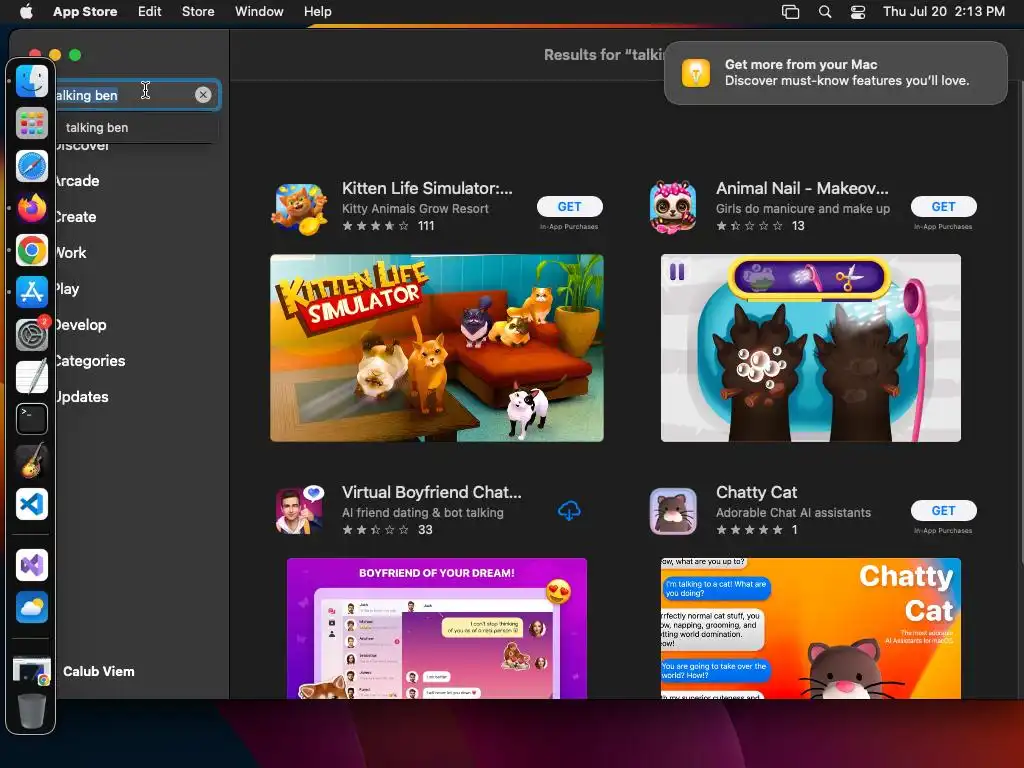Image resolution: width=1024 pixels, height=768 pixels.
Task: Open GarageBand dock icon
Action: point(31,461)
